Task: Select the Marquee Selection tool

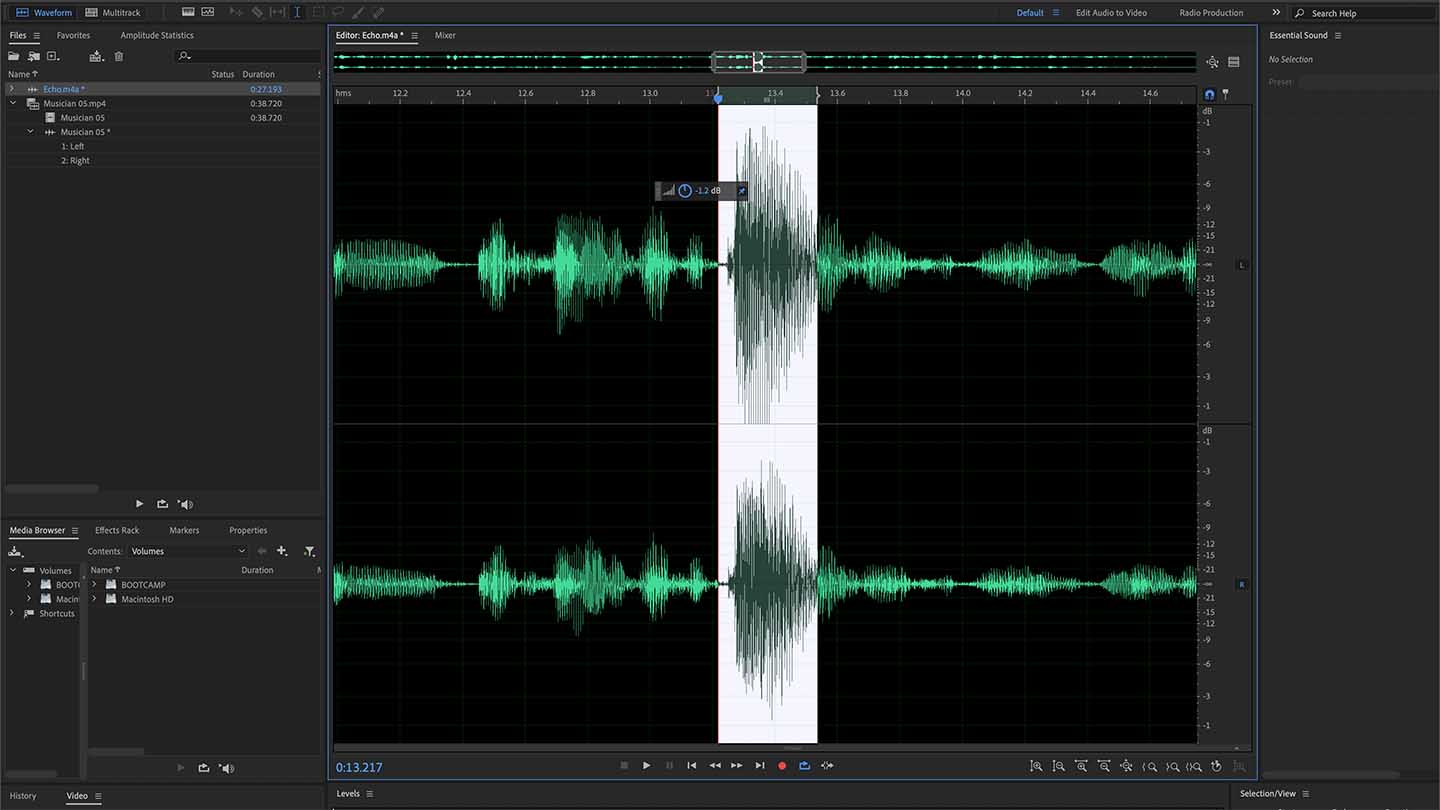Action: point(318,13)
